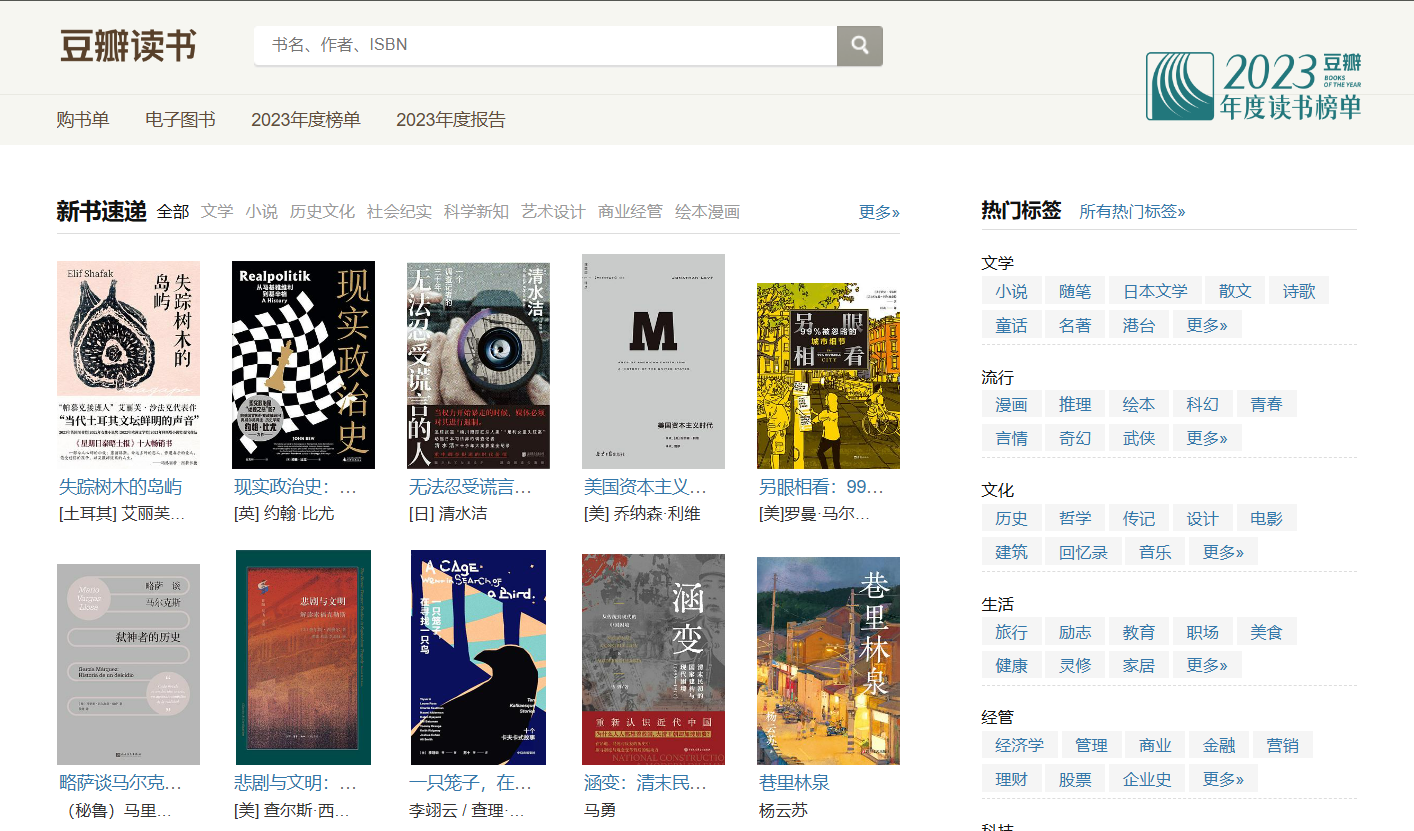The width and height of the screenshot is (1414, 831).
Task: Choose the 经济学 tag
Action: [1019, 745]
